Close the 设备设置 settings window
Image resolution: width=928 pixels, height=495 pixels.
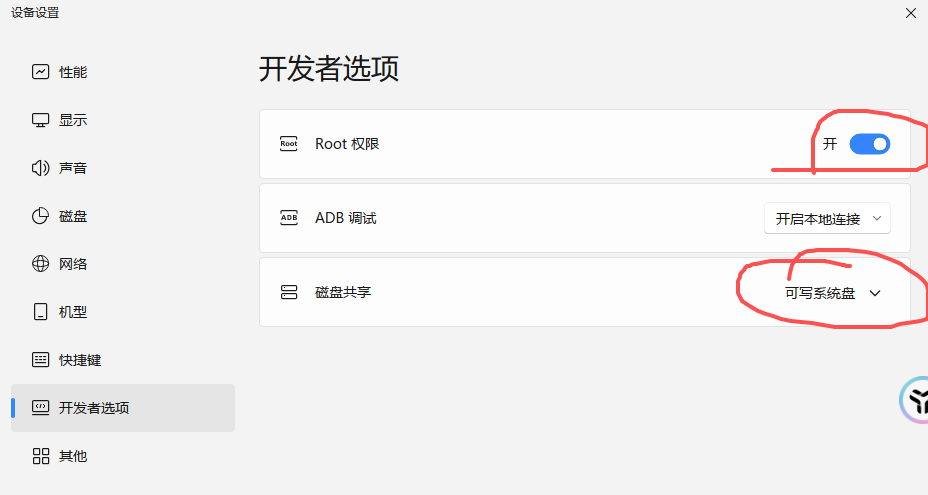click(x=910, y=13)
